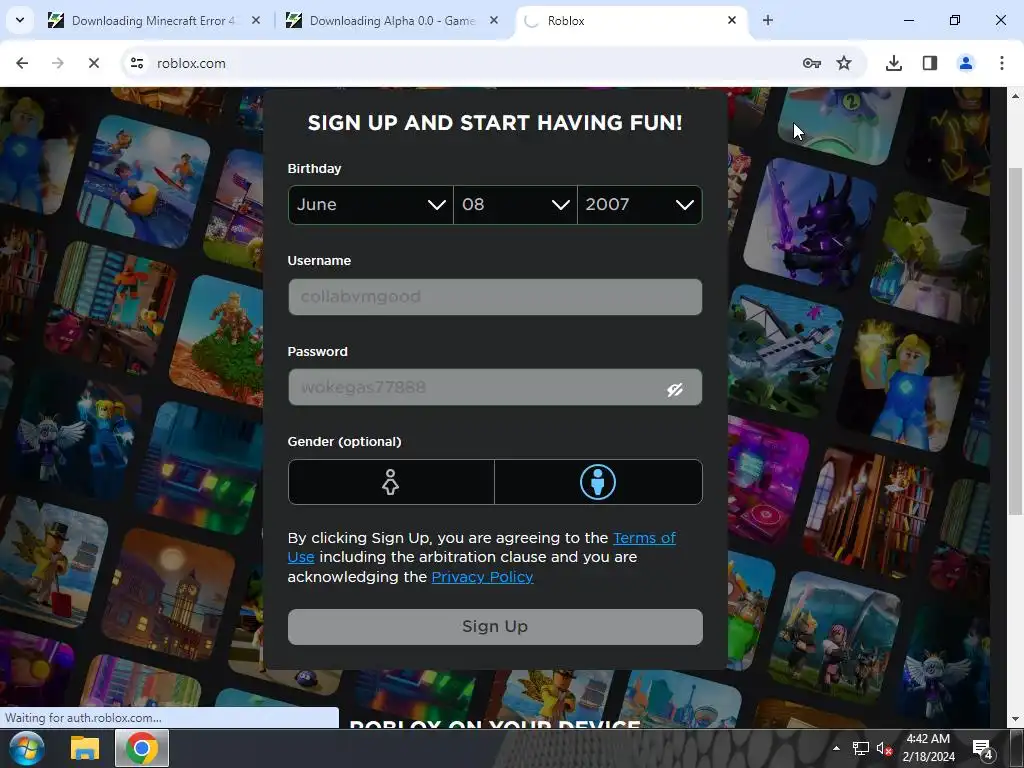Close the Downloading Alpha 0.0 tab
Image resolution: width=1024 pixels, height=768 pixels.
pyautogui.click(x=494, y=20)
